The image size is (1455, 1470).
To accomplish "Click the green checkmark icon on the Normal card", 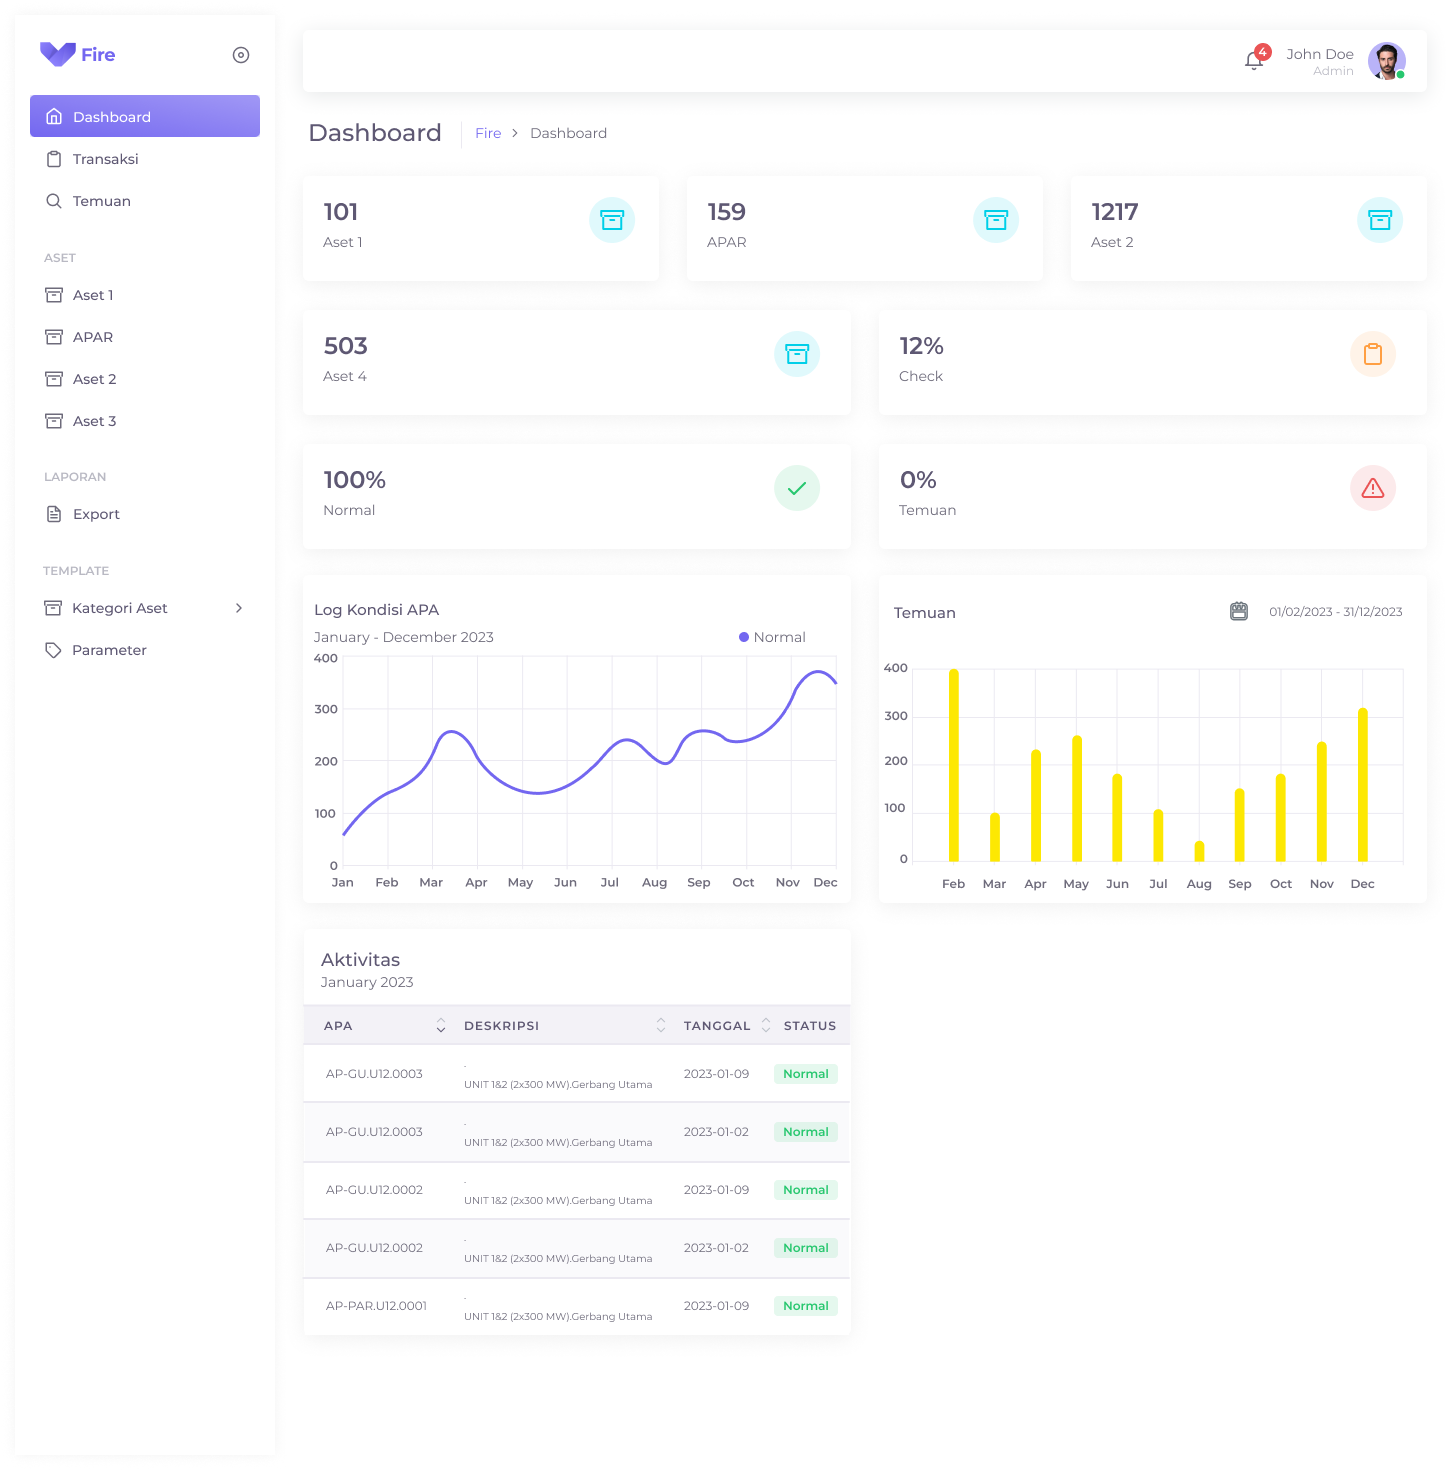I will pyautogui.click(x=797, y=488).
